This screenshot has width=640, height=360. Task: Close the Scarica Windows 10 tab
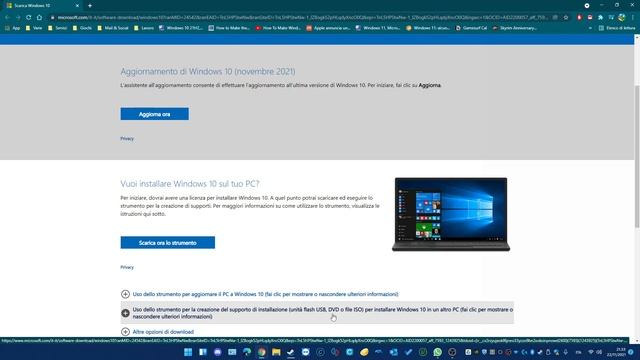[x=77, y=6]
